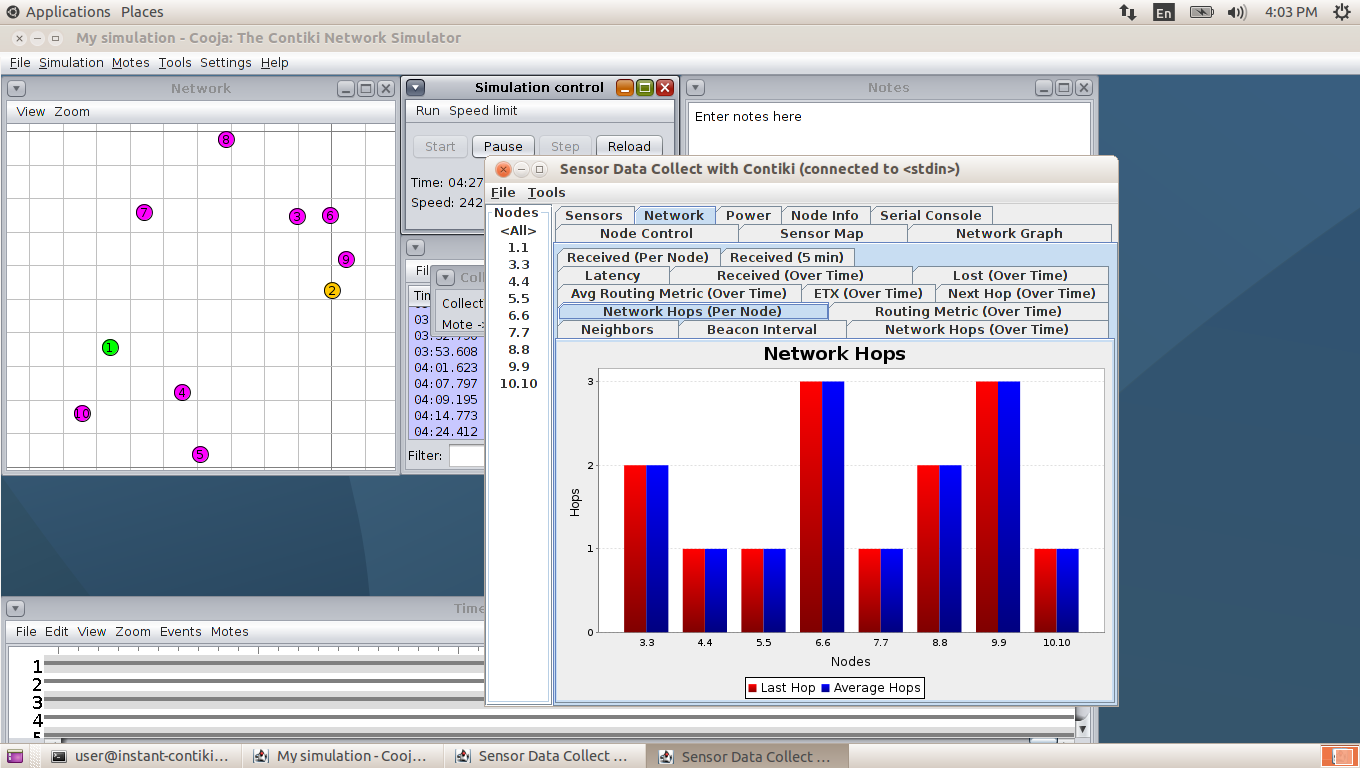
Task: Open the Network panel dropdown arrow icon
Action: pyautogui.click(x=16, y=88)
